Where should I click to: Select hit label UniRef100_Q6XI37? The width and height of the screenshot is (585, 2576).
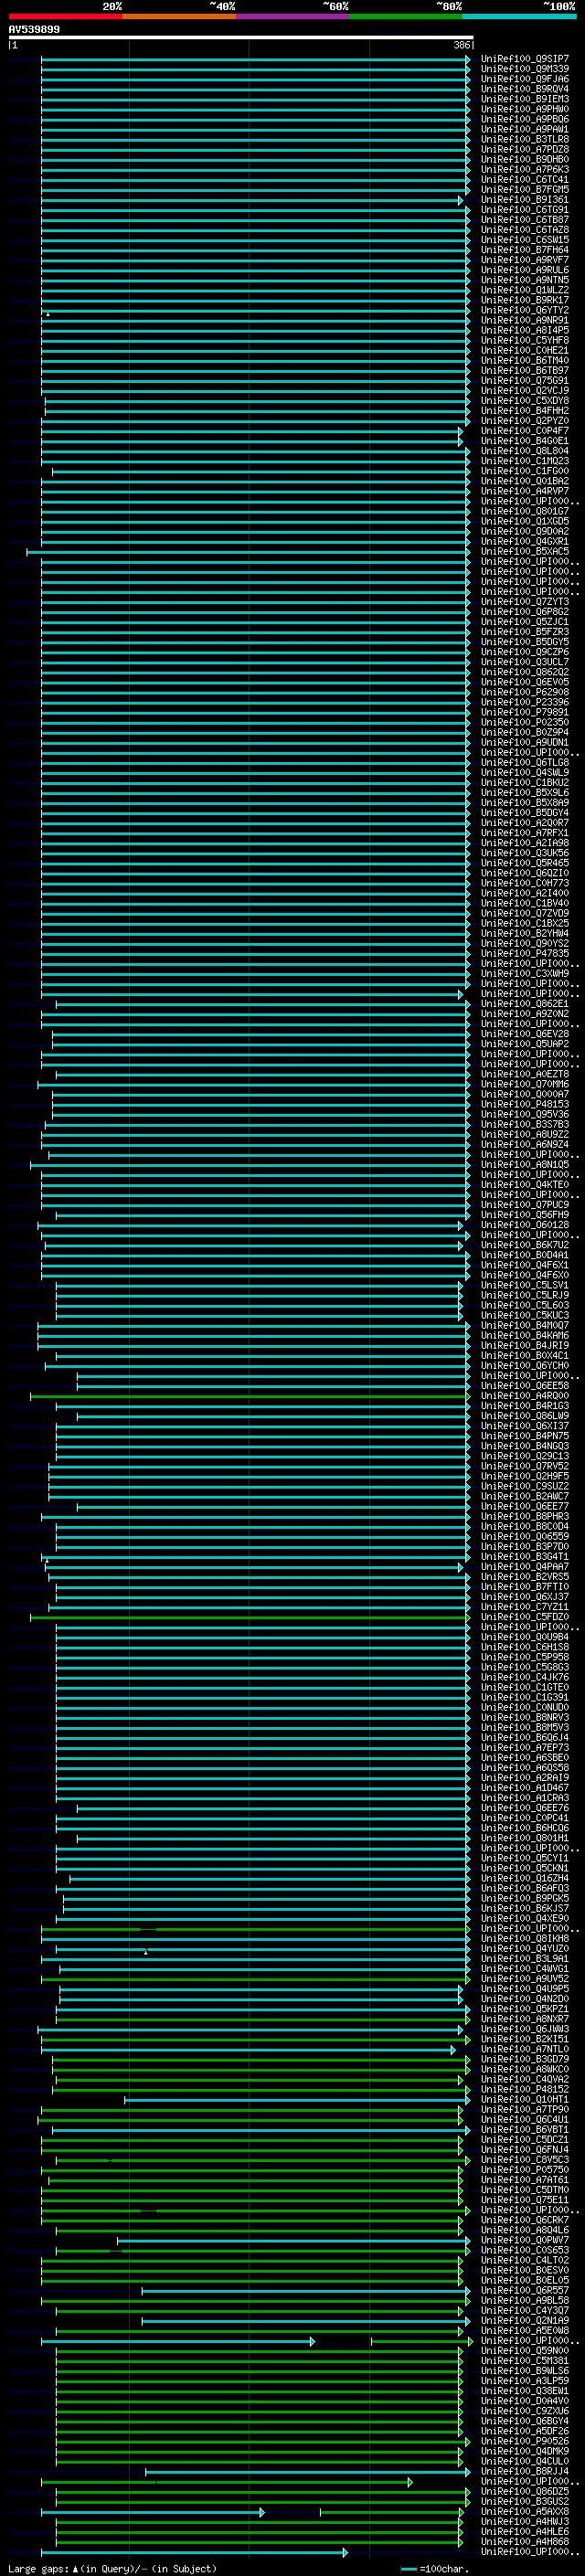(x=525, y=1426)
